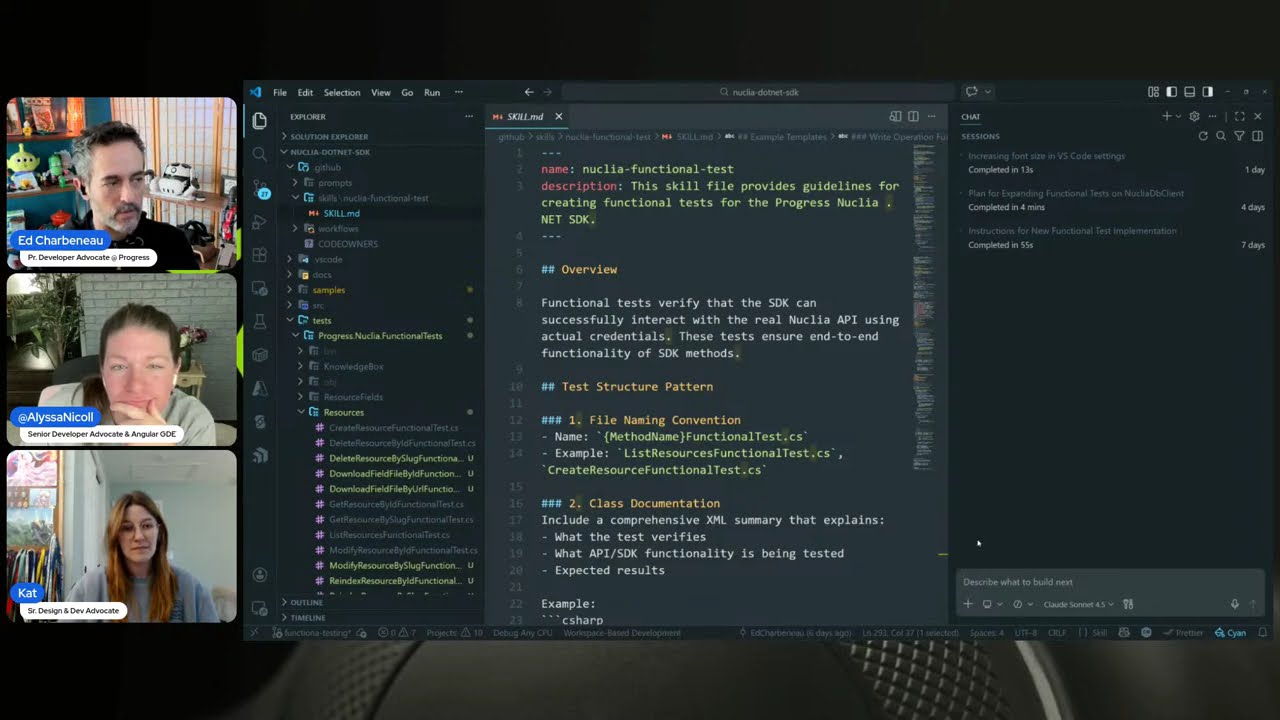
Task: Click UTF-8 encoding in status bar
Action: point(1025,633)
